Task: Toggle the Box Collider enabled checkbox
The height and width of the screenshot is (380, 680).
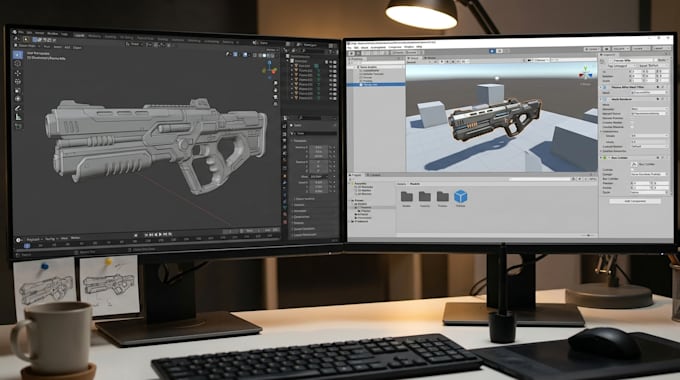Action: coord(609,158)
